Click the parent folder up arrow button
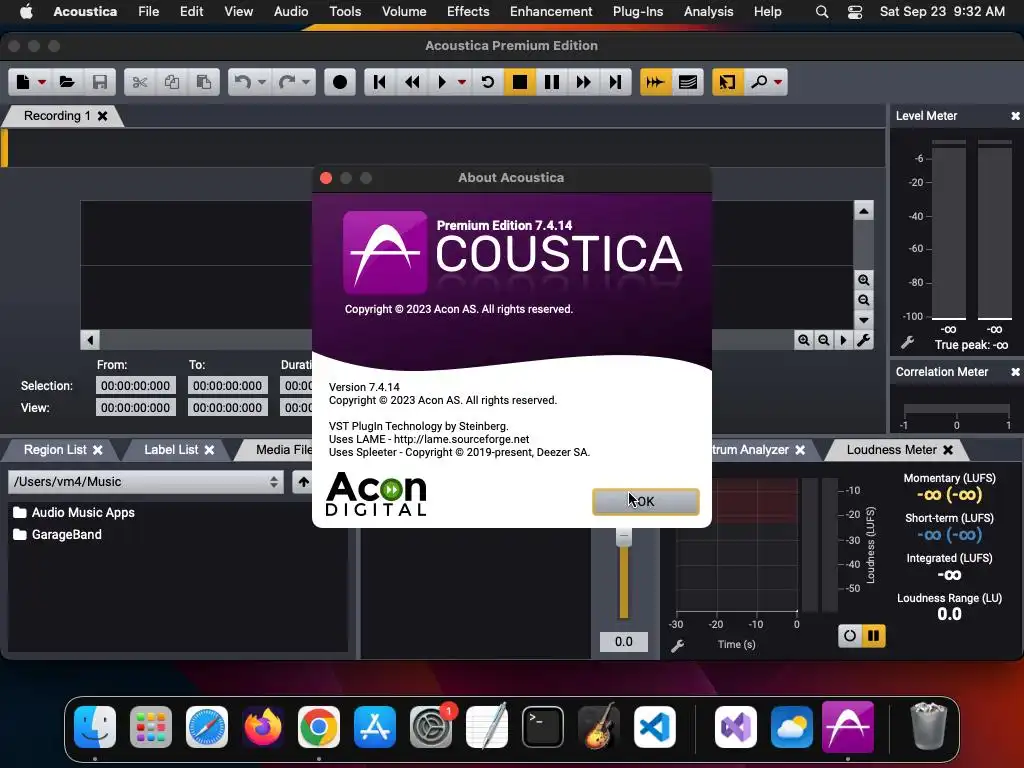The height and width of the screenshot is (768, 1024). pos(303,482)
